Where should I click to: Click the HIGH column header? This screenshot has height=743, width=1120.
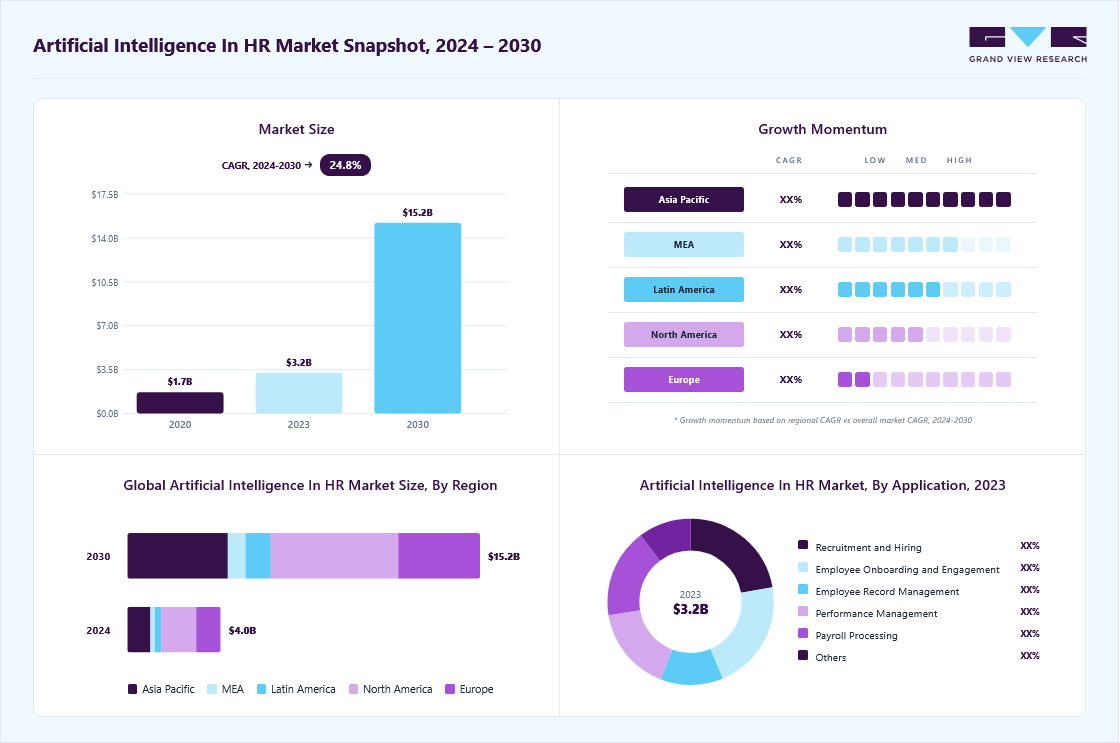(x=959, y=160)
